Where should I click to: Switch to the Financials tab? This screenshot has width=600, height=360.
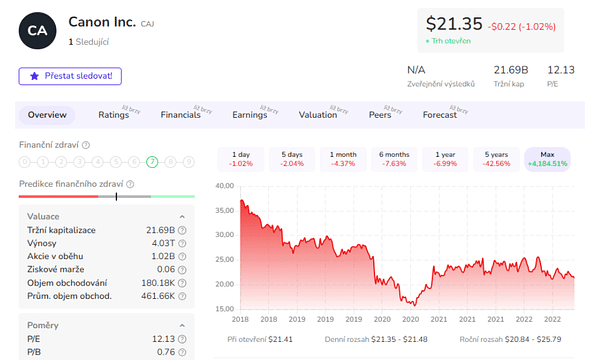(x=181, y=115)
